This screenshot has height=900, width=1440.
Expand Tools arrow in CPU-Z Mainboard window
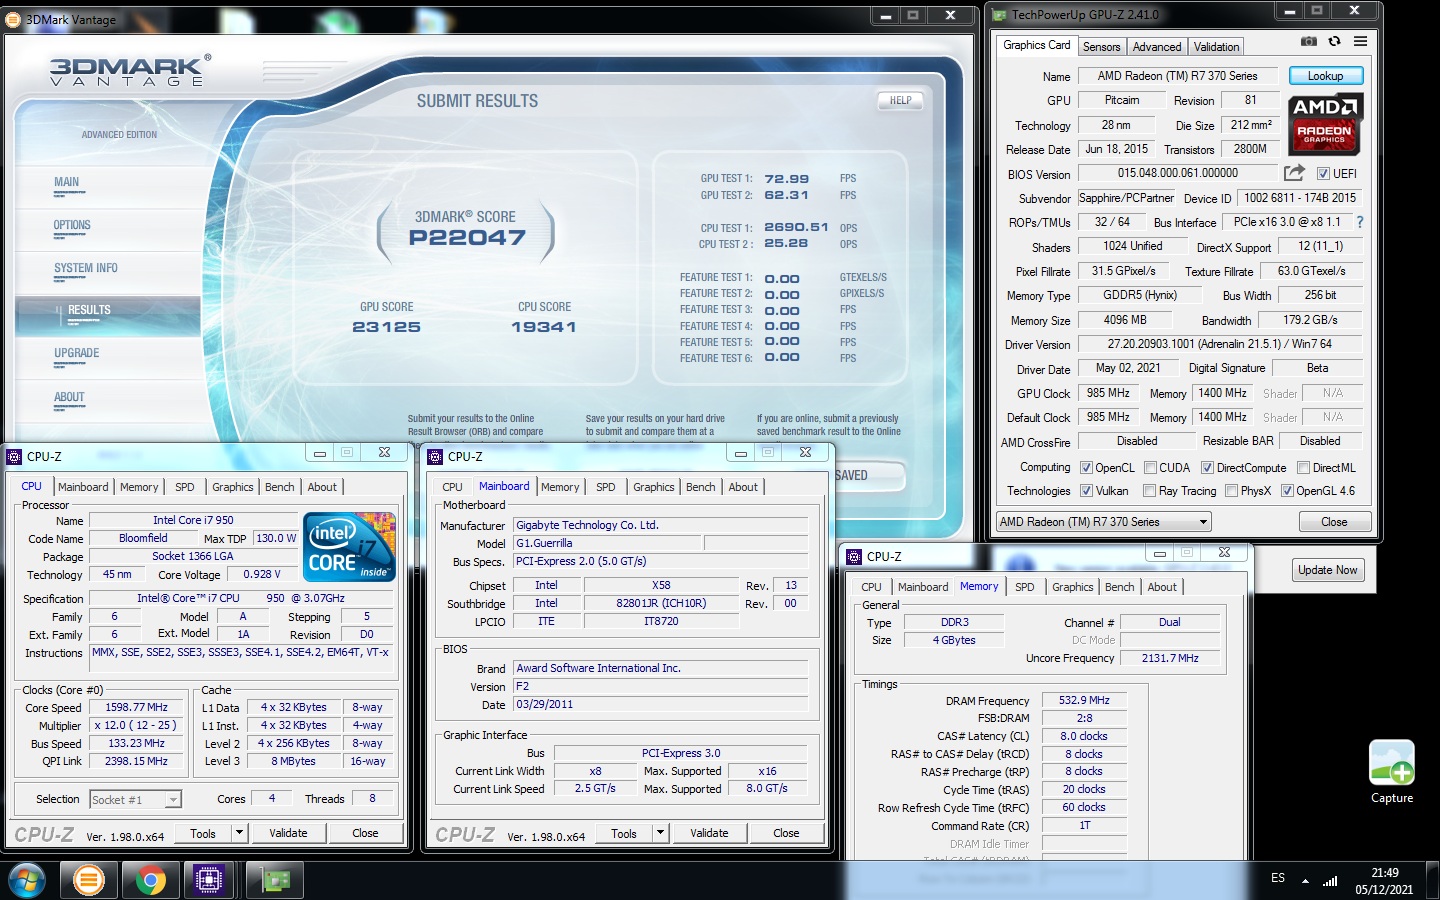(x=660, y=833)
